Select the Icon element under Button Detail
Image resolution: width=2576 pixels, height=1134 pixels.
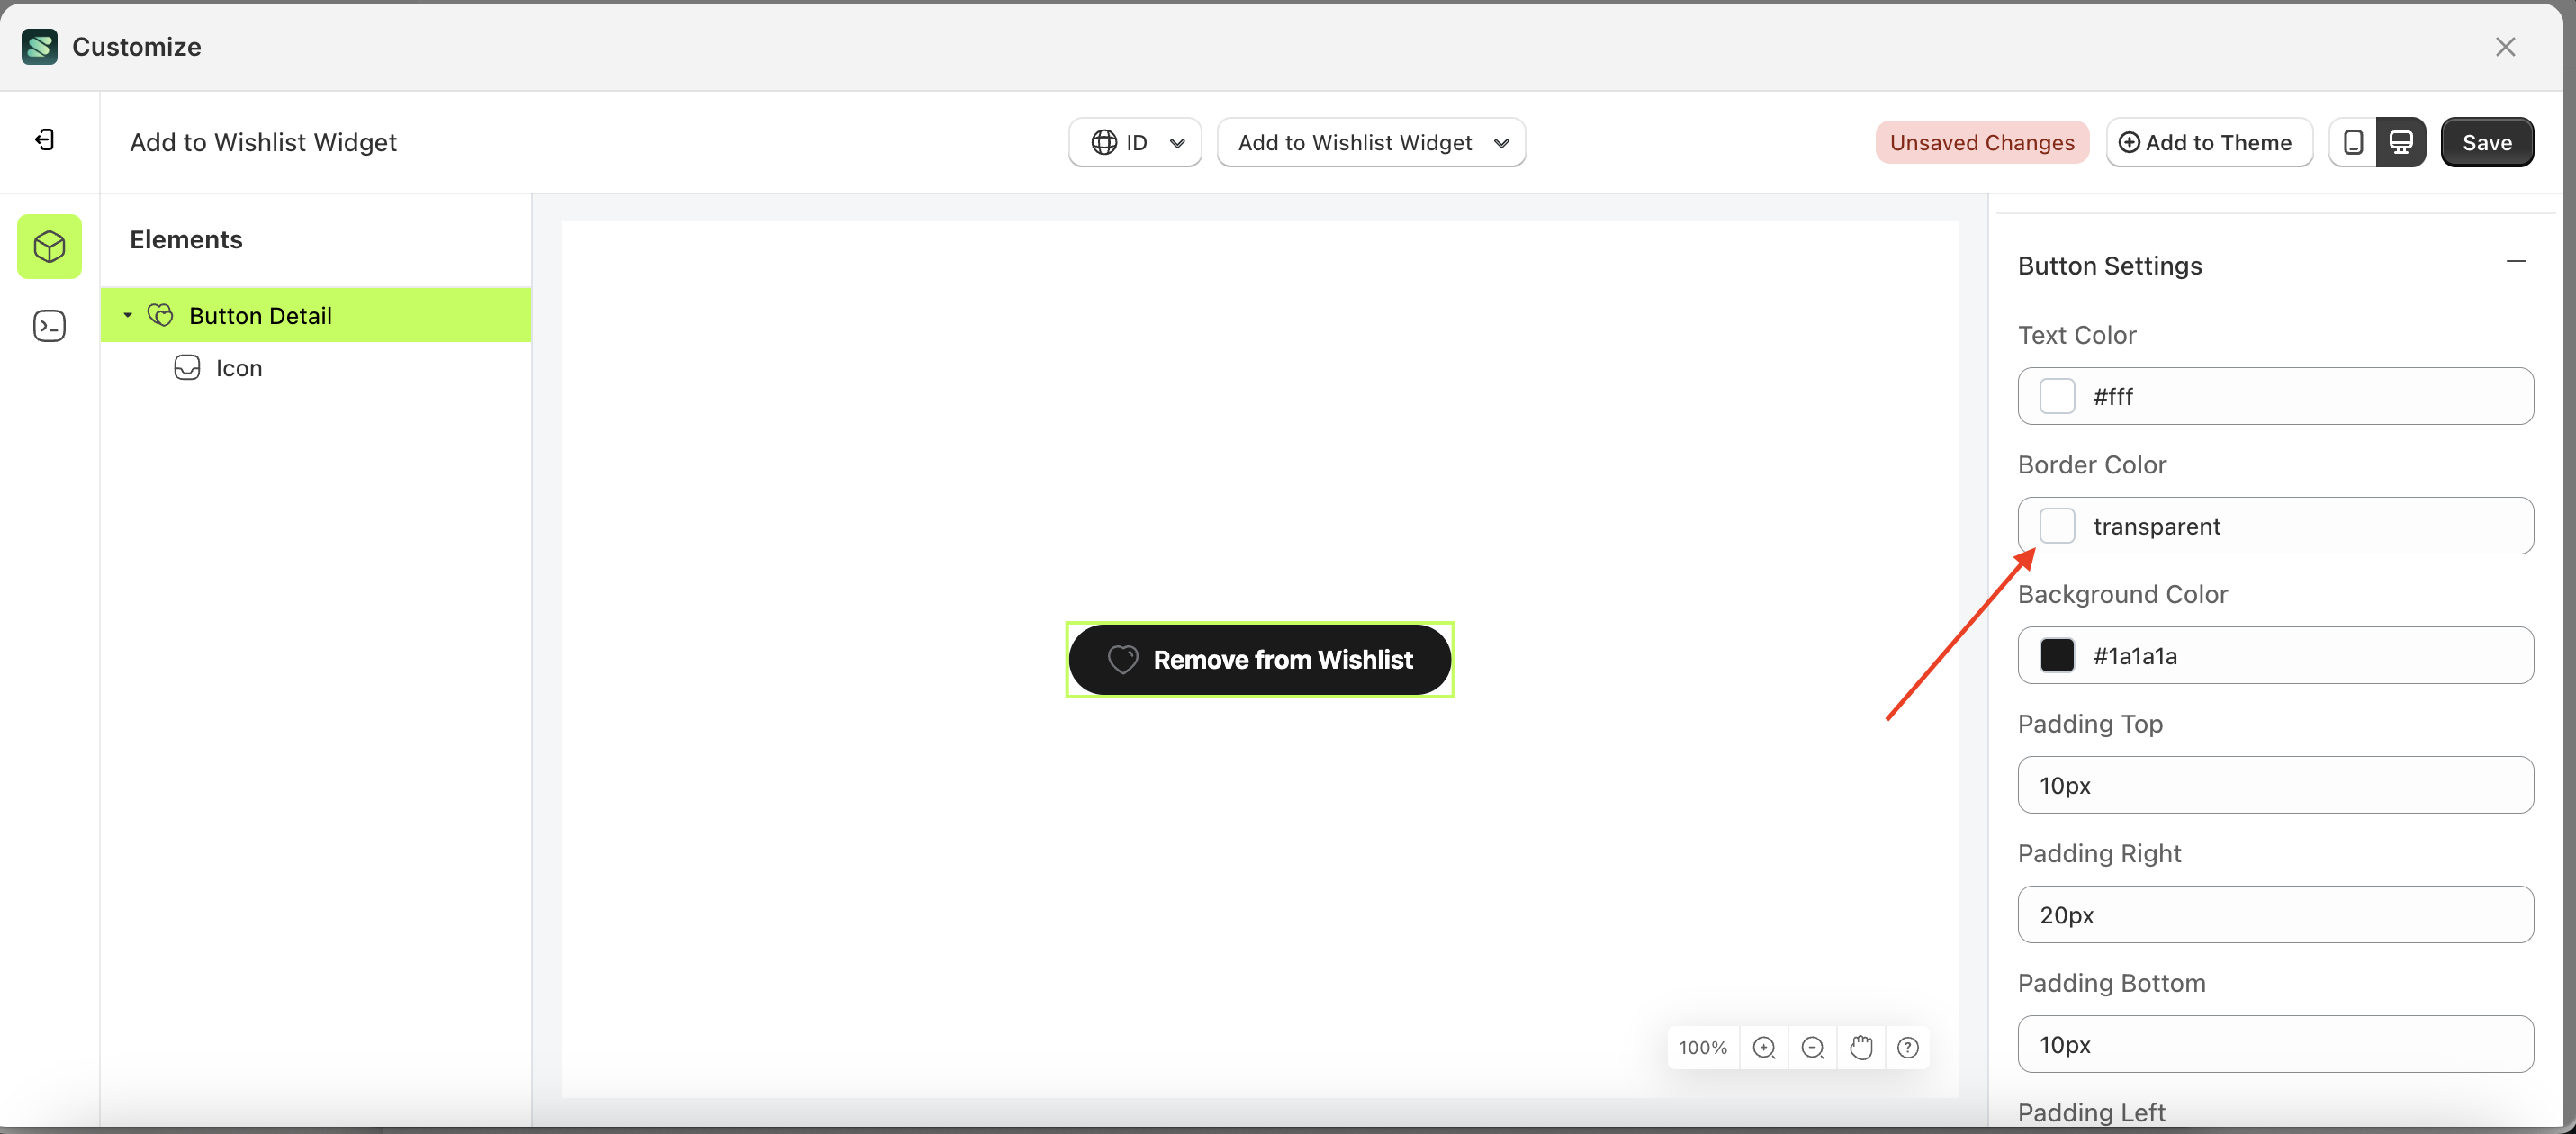pos(239,367)
